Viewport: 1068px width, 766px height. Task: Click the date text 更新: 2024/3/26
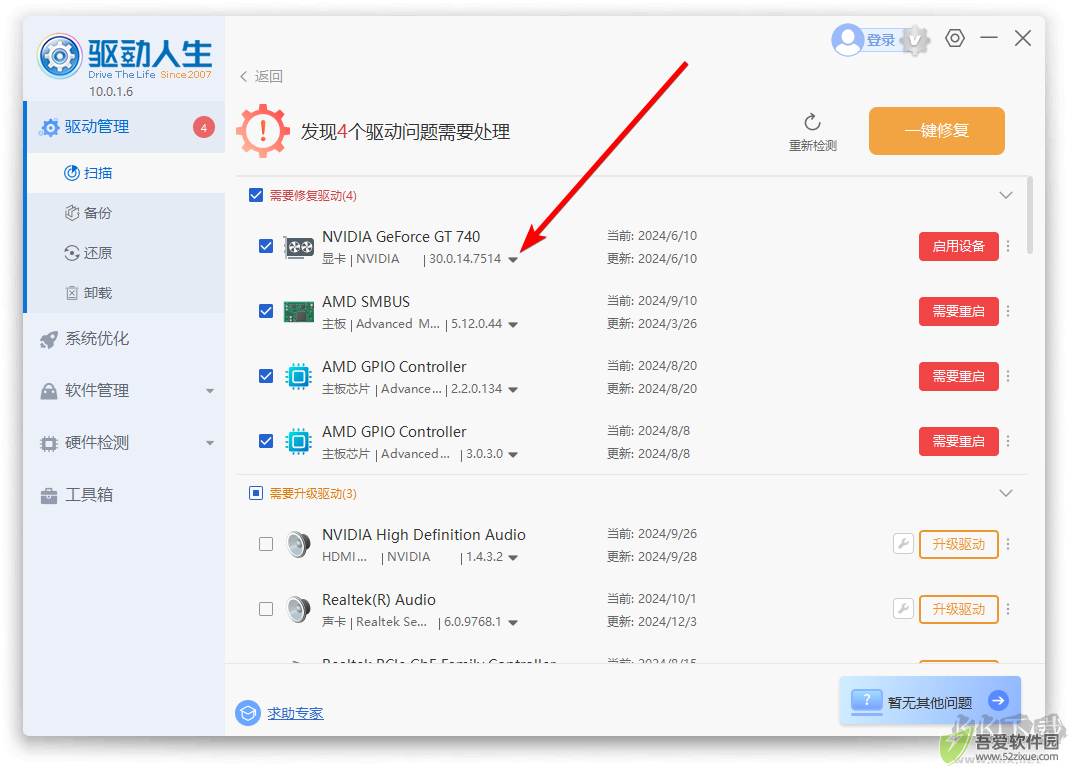[x=652, y=323]
